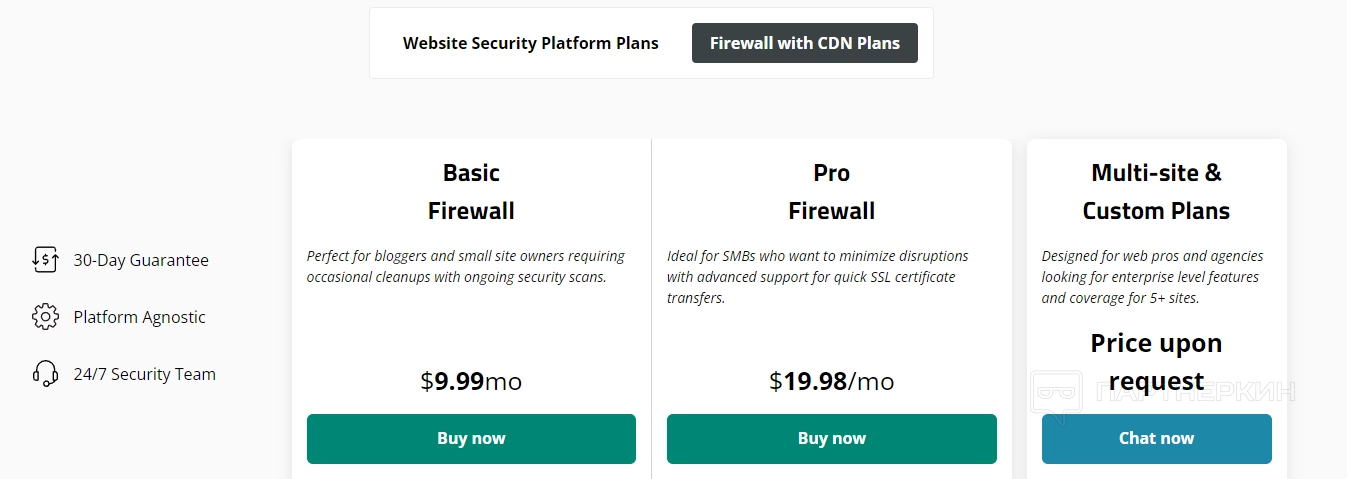Click the Pro Firewall plan heading
Viewport: 1347px width, 479px height.
[x=832, y=192]
